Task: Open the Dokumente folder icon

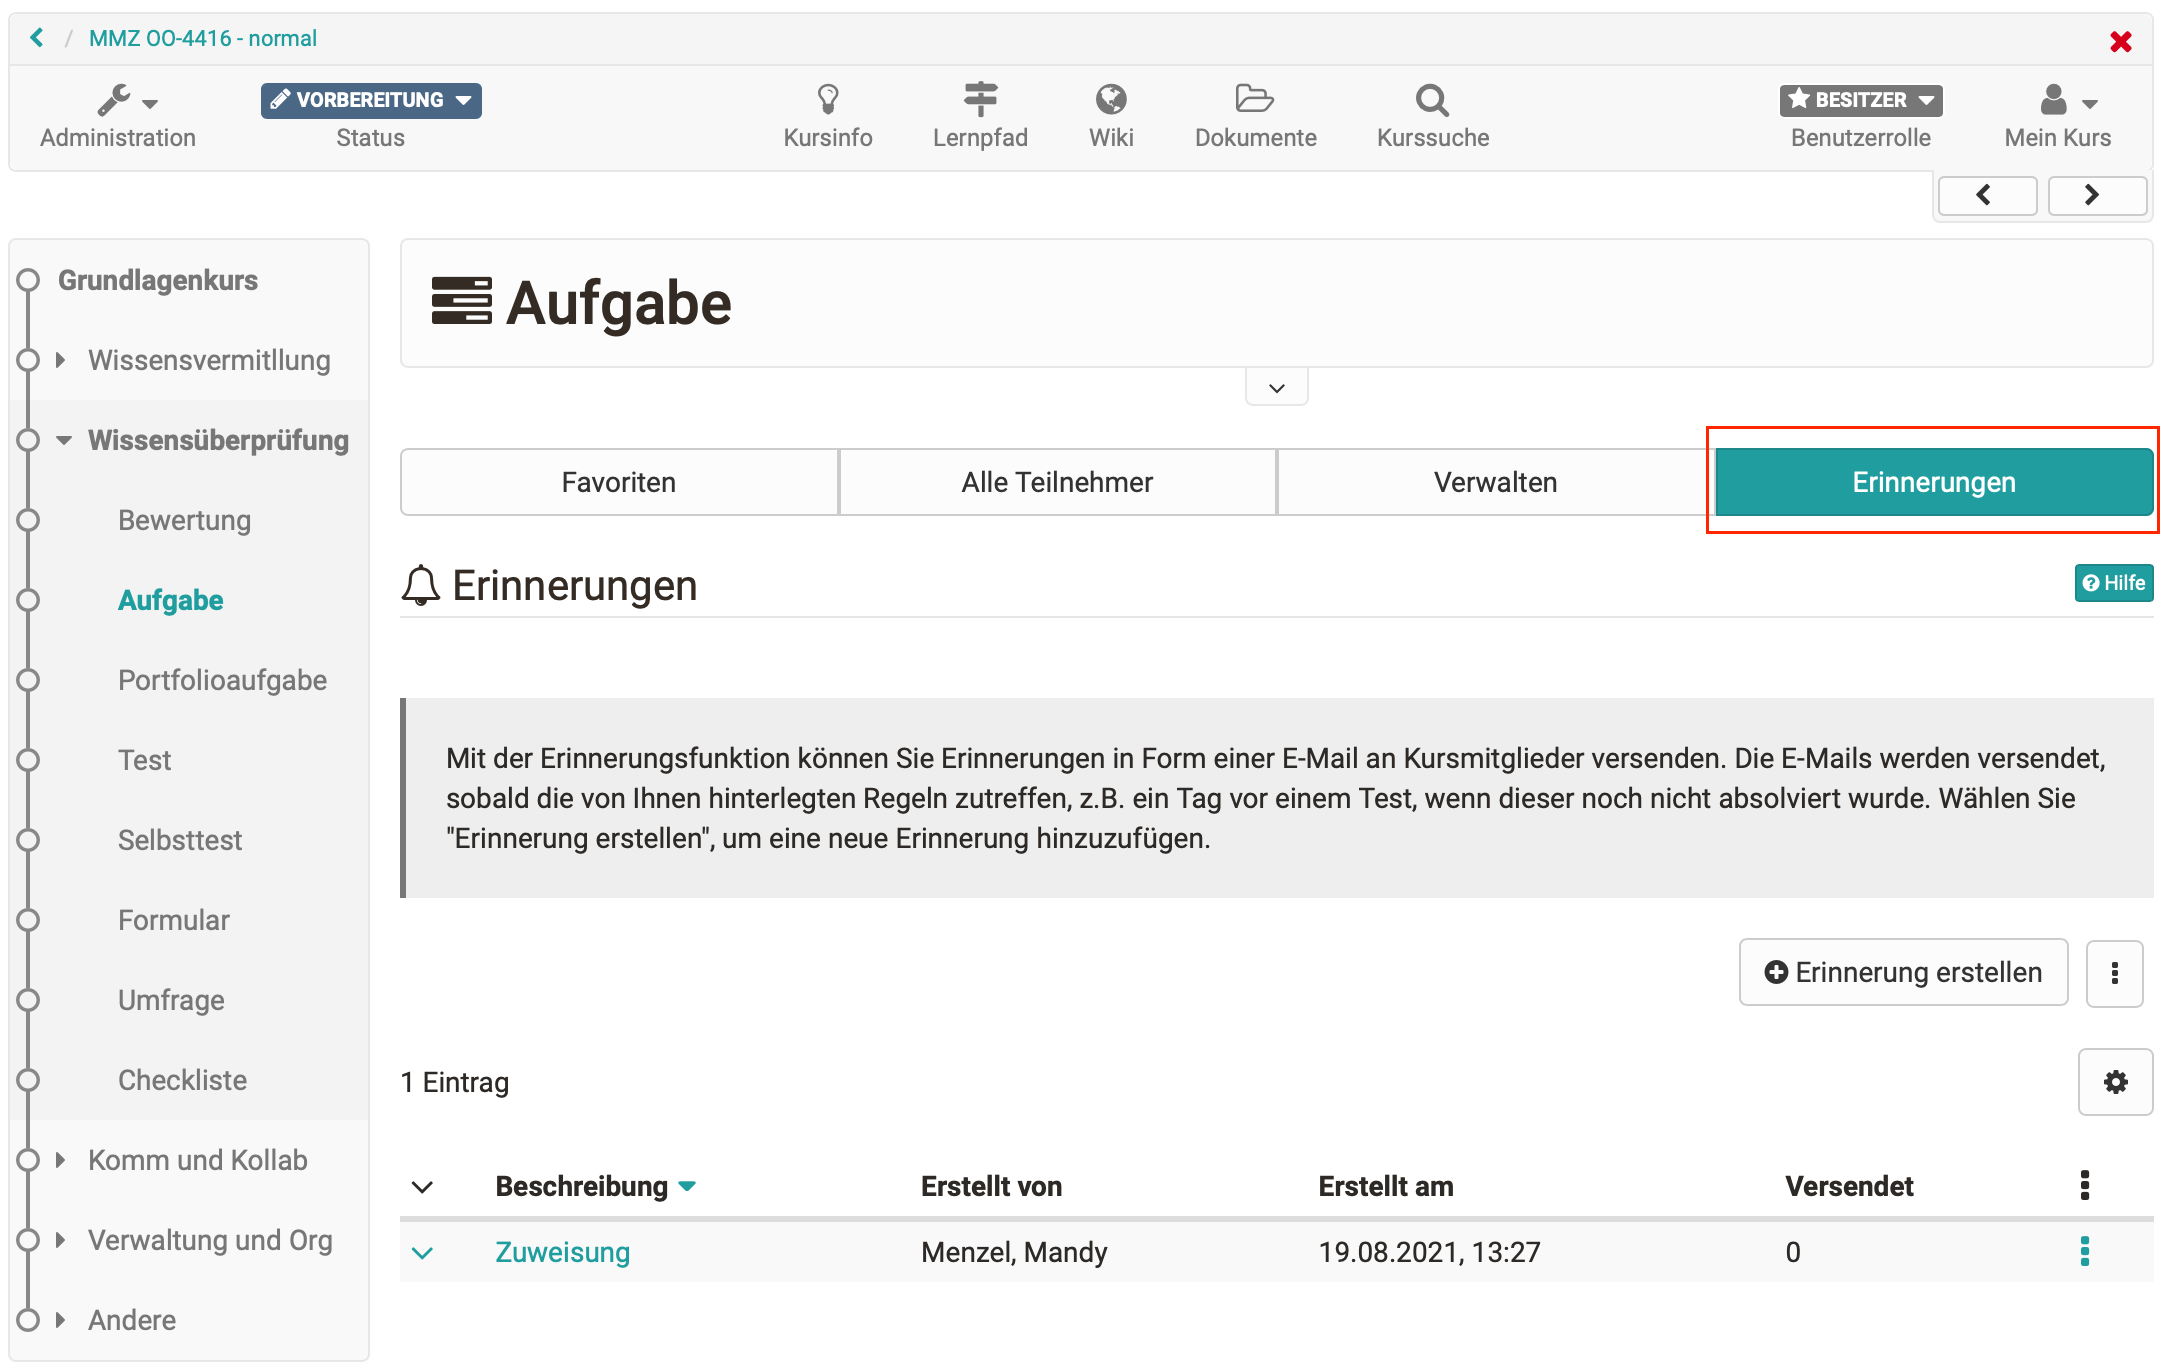Action: 1254,100
